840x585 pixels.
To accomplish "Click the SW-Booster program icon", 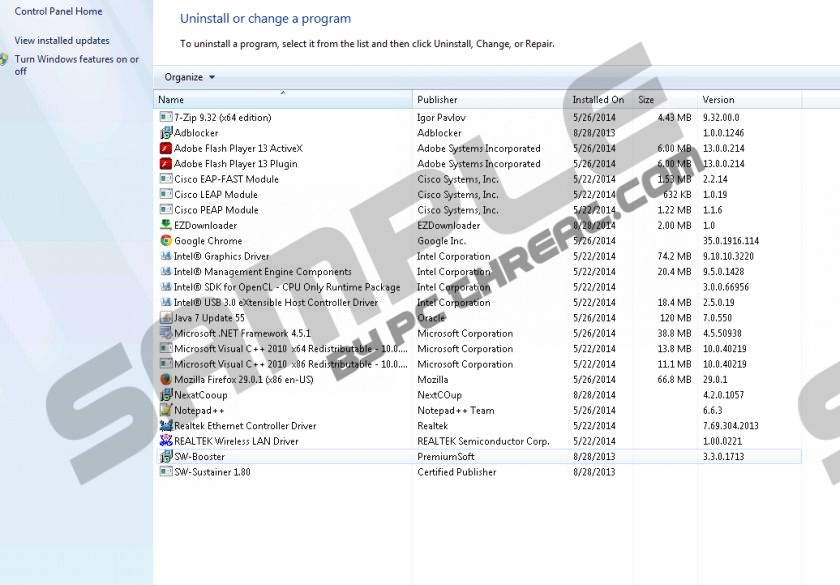I will click(166, 456).
